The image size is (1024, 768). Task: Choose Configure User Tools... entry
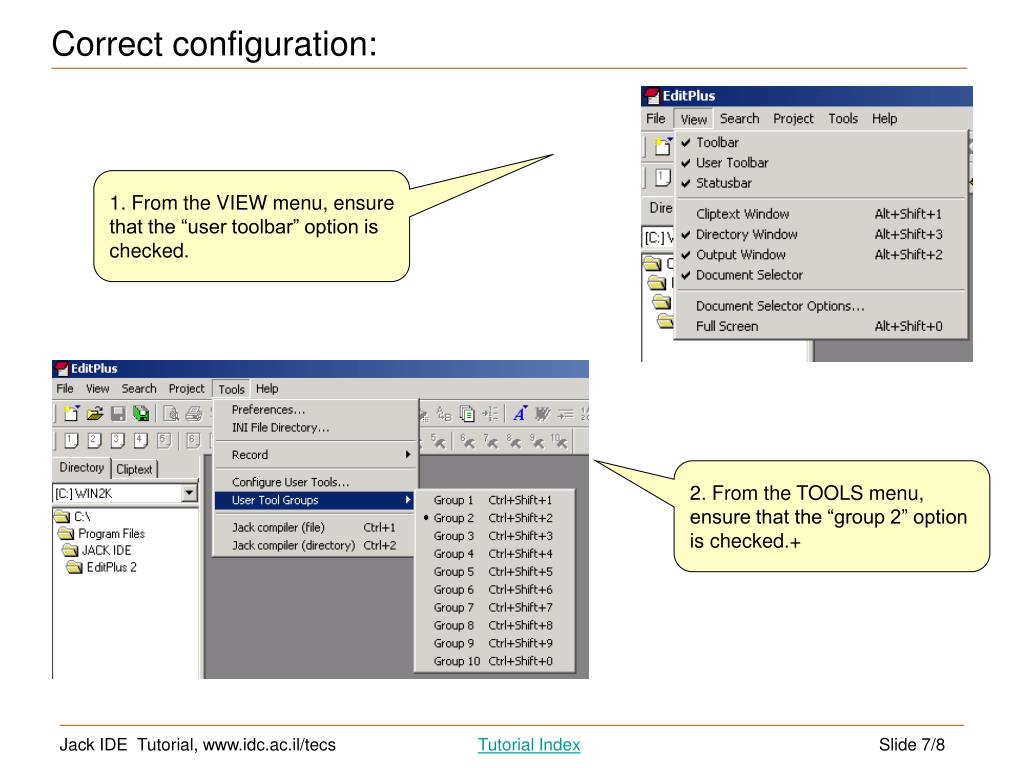(x=315, y=482)
